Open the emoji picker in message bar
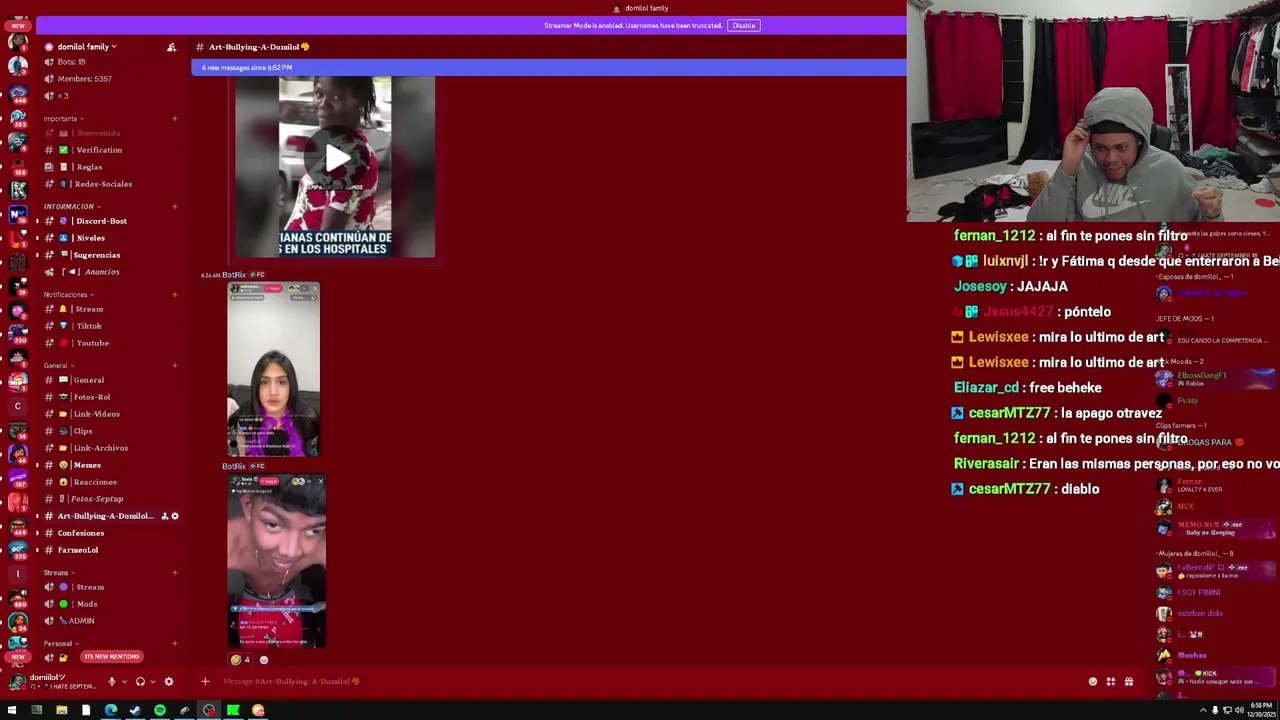The image size is (1280, 720). [x=1093, y=682]
